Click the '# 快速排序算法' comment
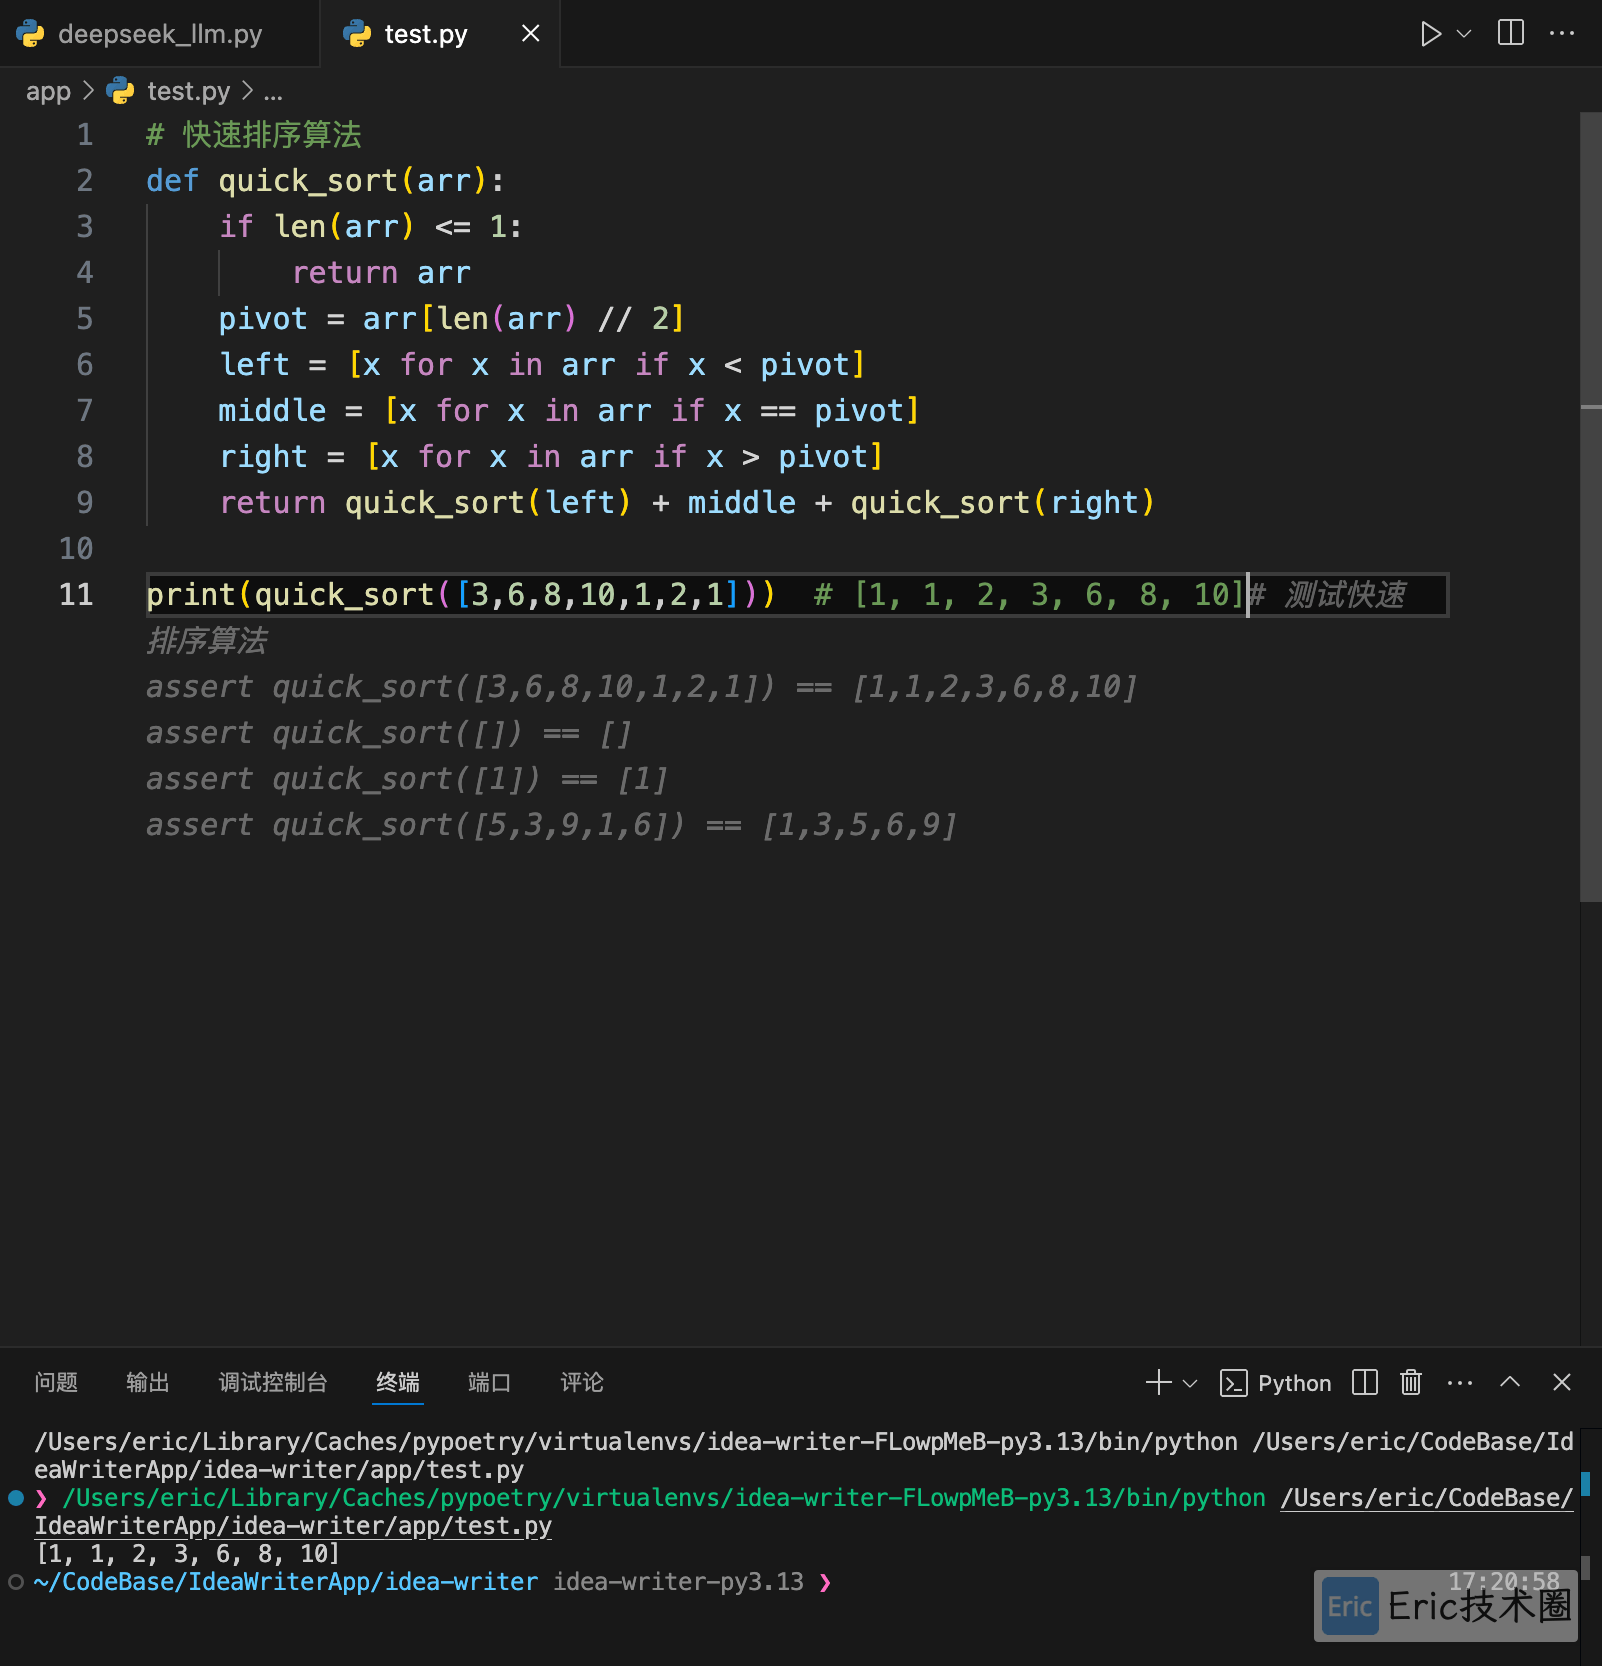This screenshot has width=1602, height=1666. tap(253, 135)
